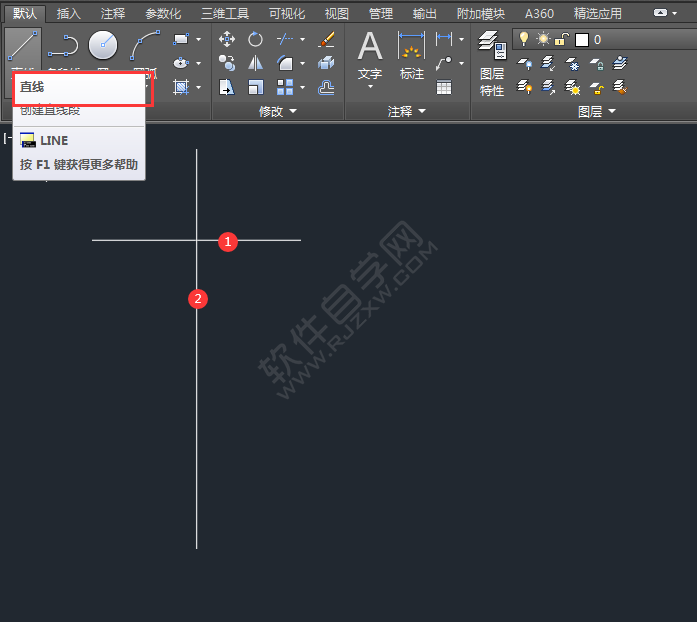Image resolution: width=697 pixels, height=622 pixels.
Task: Switch to the 插入 ribbon tab
Action: pos(69,14)
